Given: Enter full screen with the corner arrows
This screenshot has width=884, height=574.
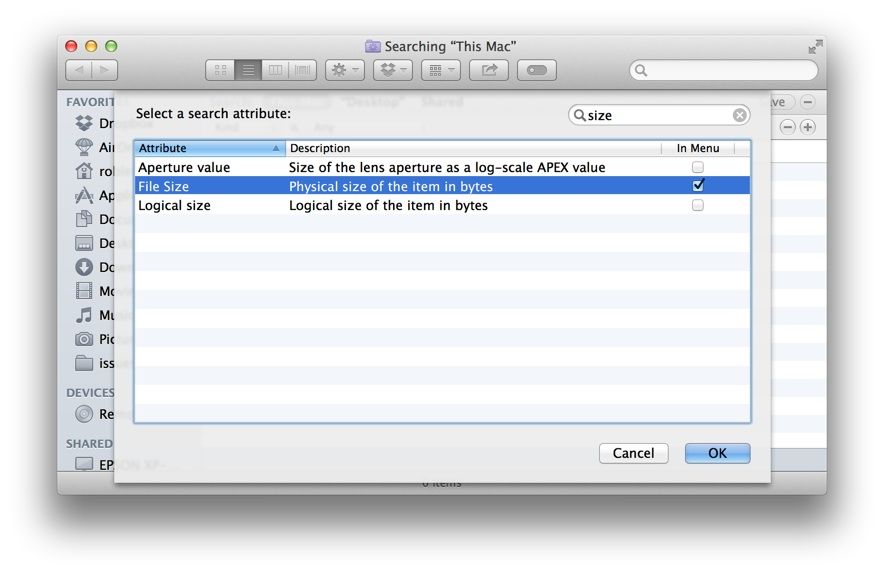Looking at the screenshot, I should click(x=816, y=46).
